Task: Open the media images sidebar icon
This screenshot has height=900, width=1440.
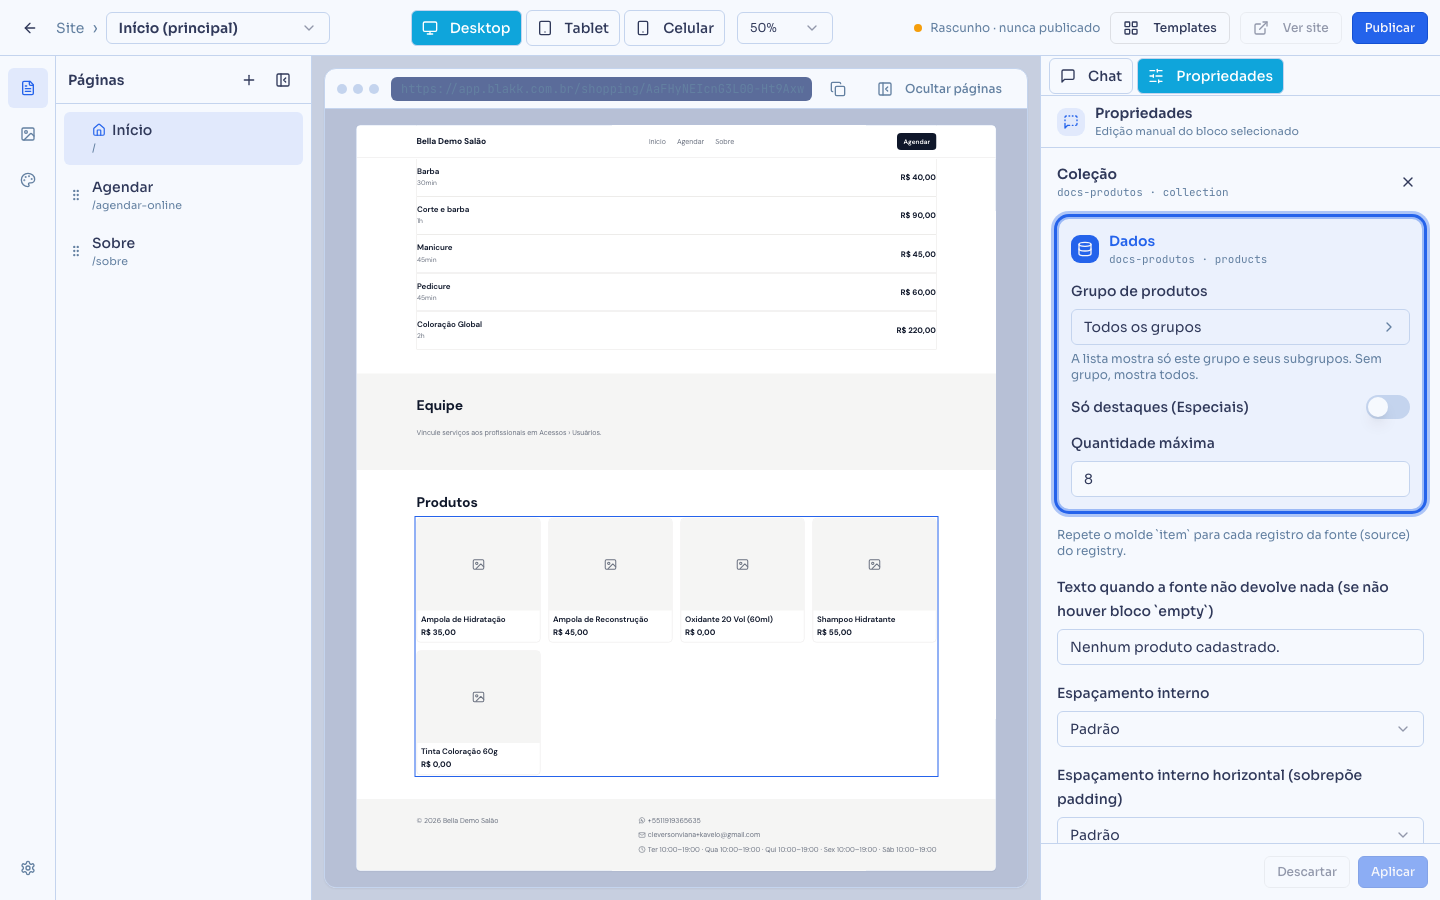Action: (x=28, y=134)
